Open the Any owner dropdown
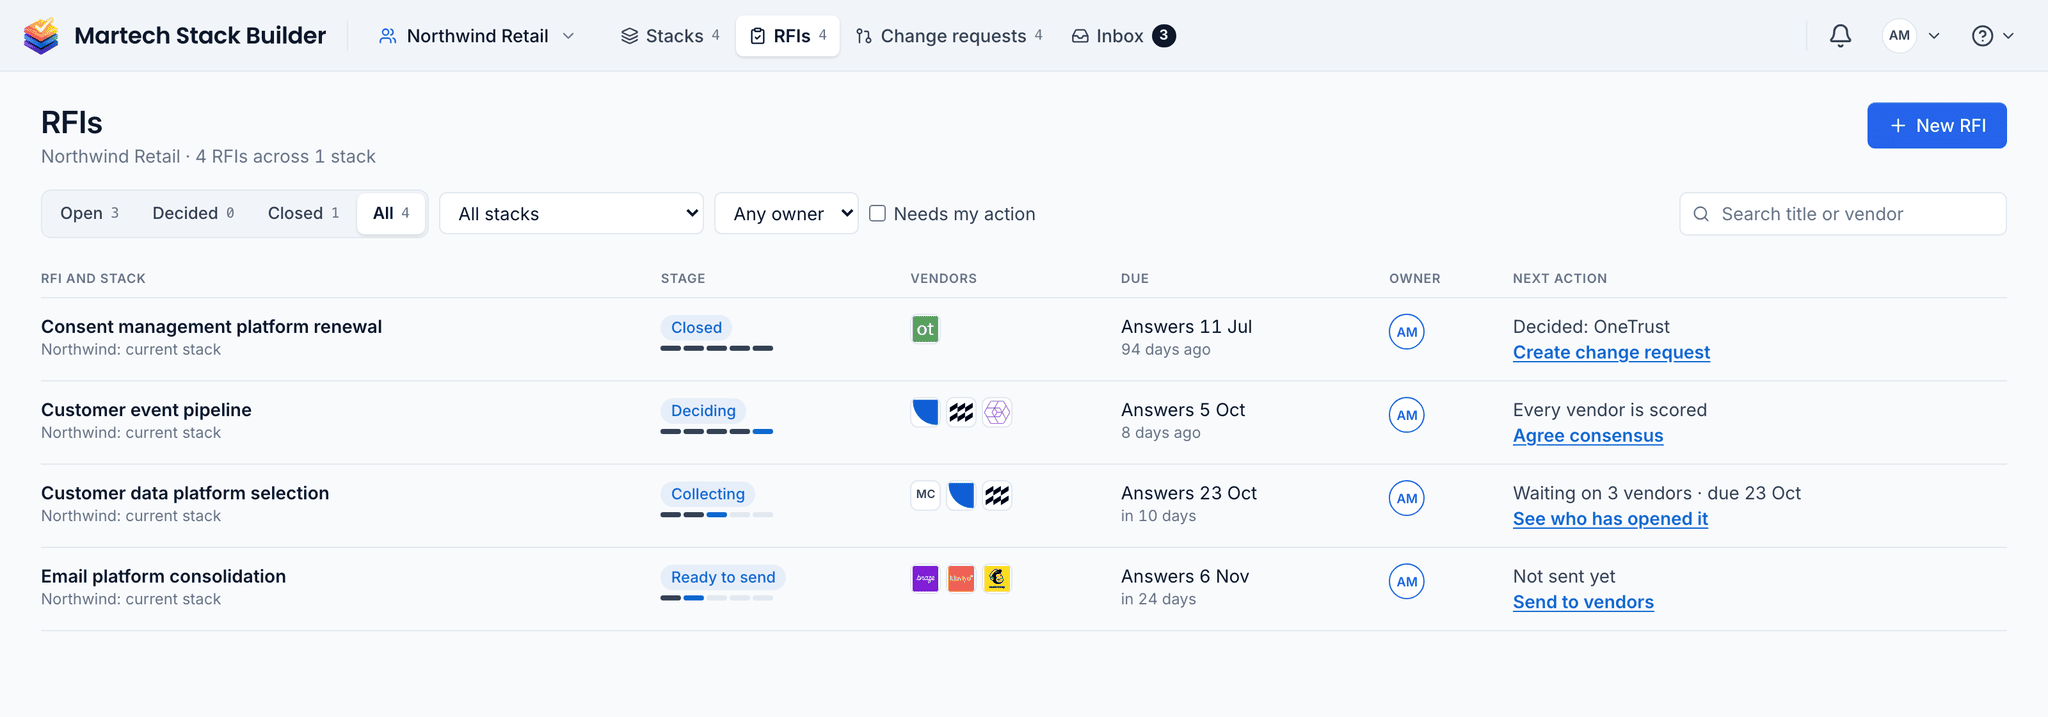2048x717 pixels. 786,213
